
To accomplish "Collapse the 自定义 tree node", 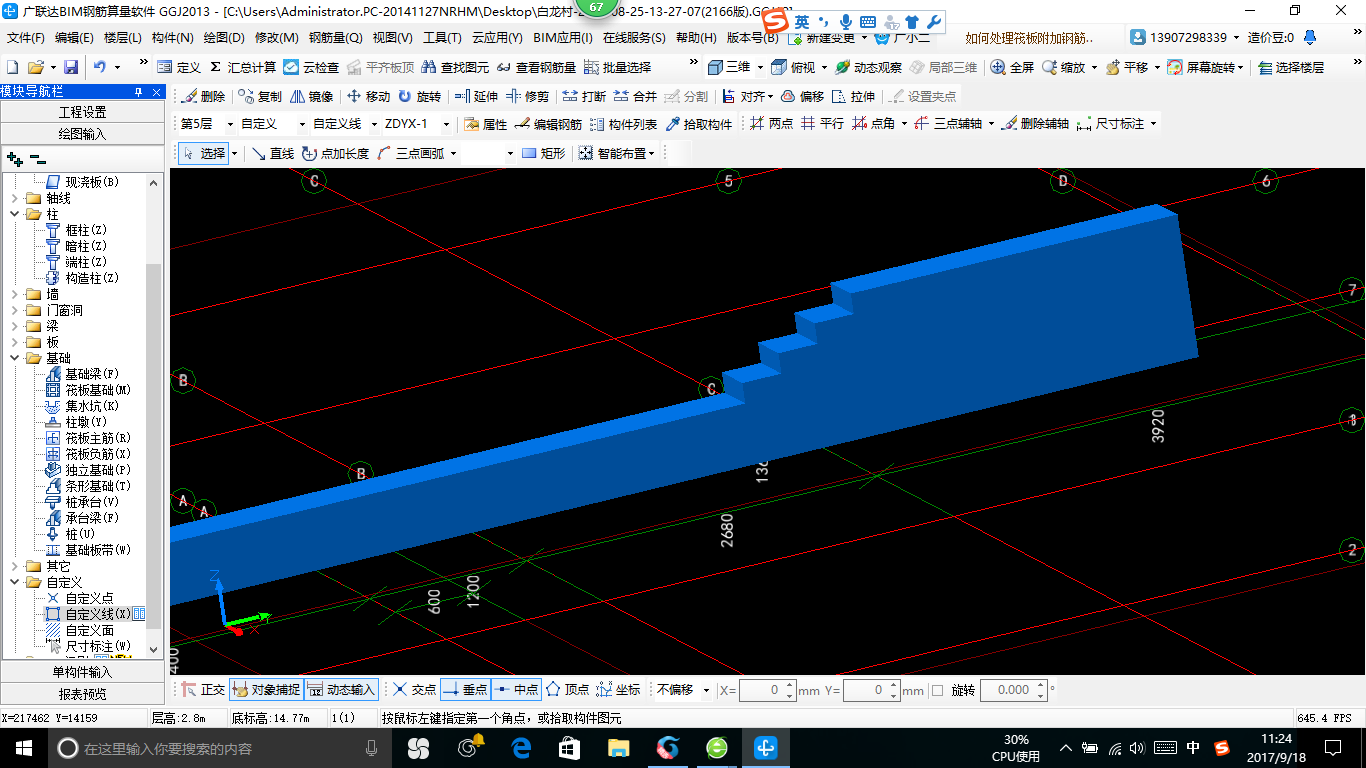I will click(x=15, y=582).
